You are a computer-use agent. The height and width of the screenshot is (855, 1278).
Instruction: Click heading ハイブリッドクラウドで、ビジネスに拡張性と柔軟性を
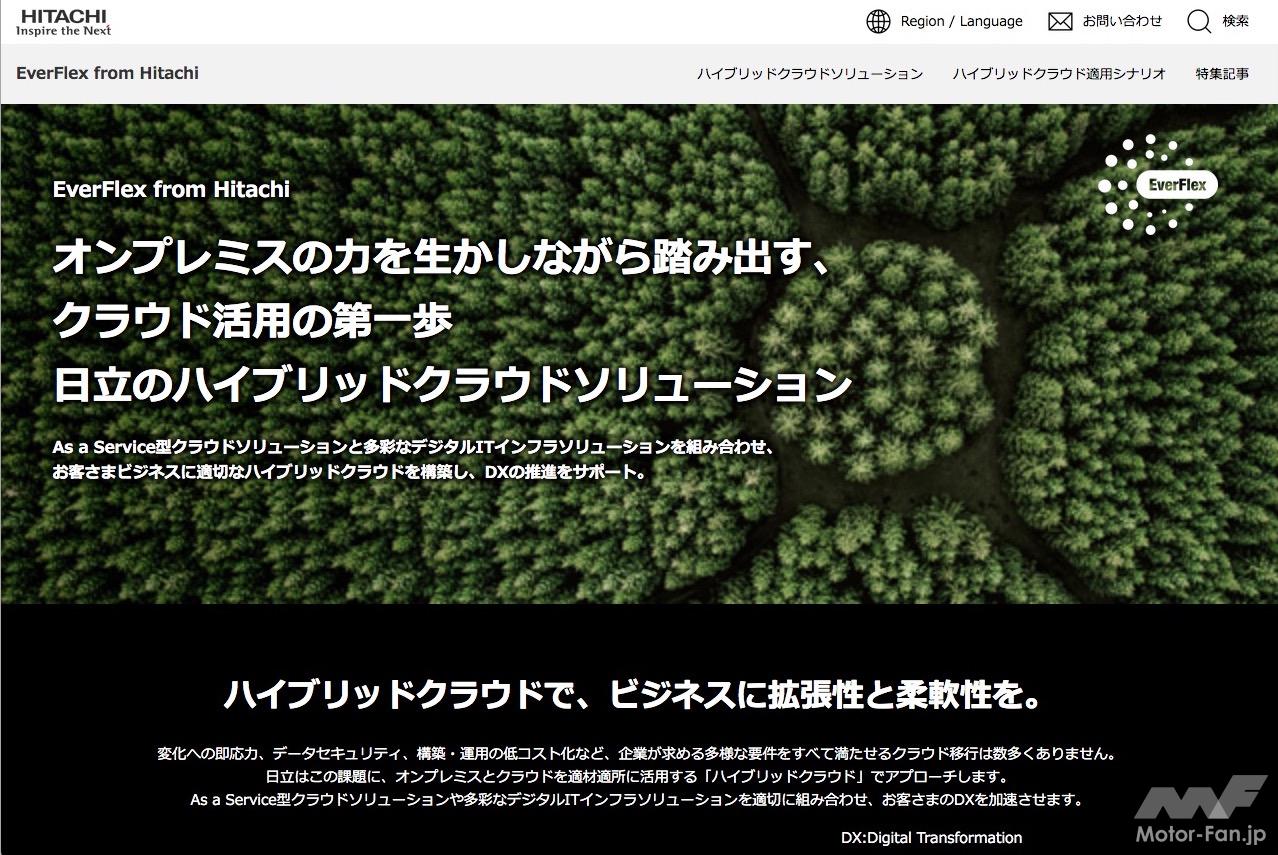coord(632,694)
